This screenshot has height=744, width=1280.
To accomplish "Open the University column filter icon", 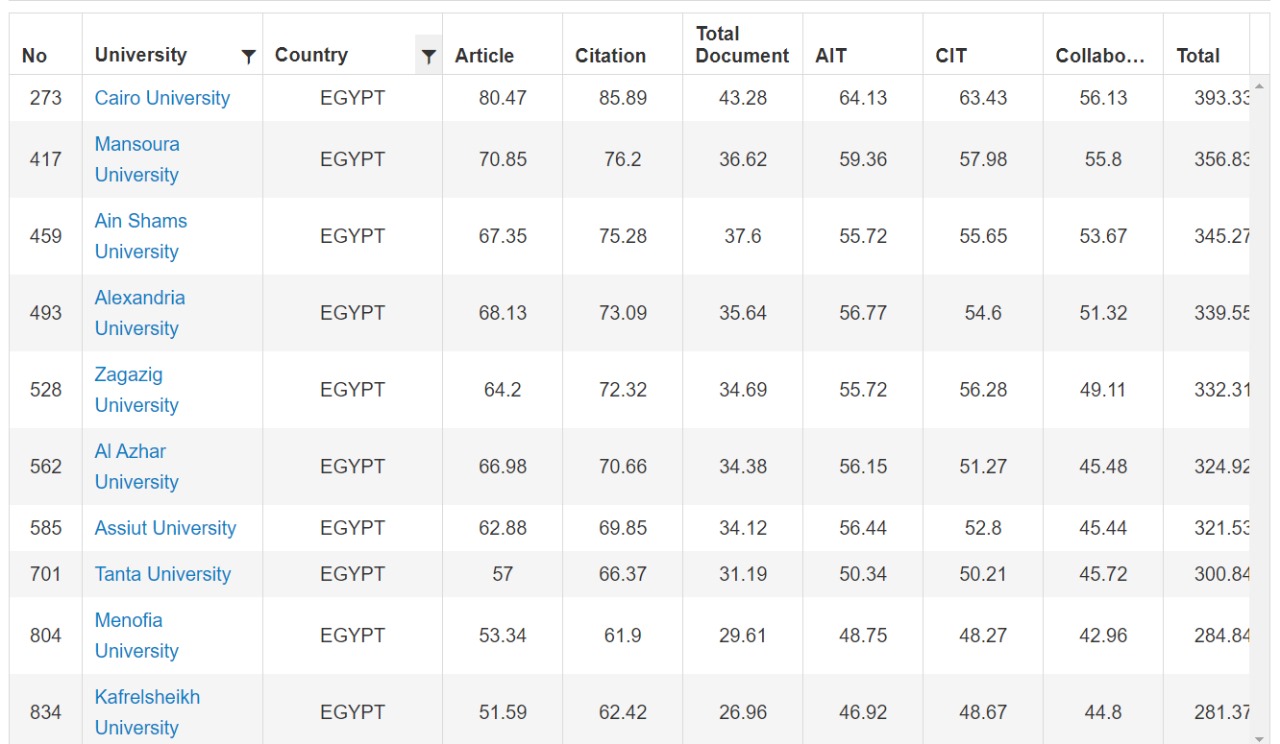I will point(249,57).
